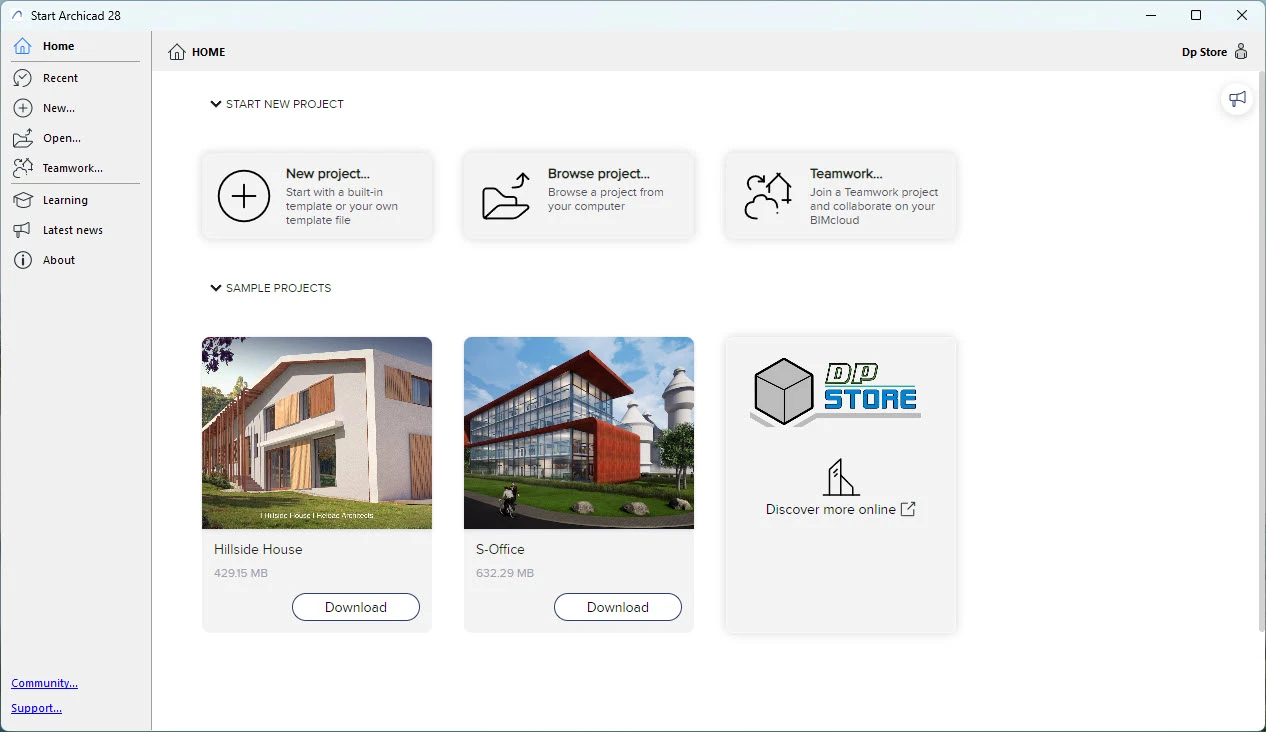Collapse the START NEW PROJECT section
Viewport: 1266px width, 732px height.
(215, 104)
